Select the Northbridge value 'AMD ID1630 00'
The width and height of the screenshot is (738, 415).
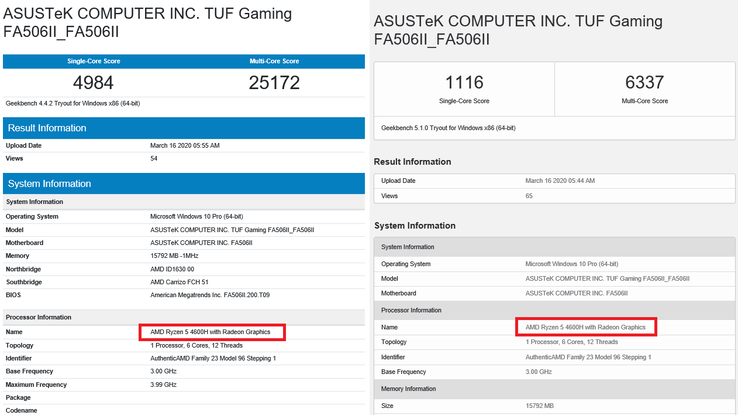tap(172, 269)
